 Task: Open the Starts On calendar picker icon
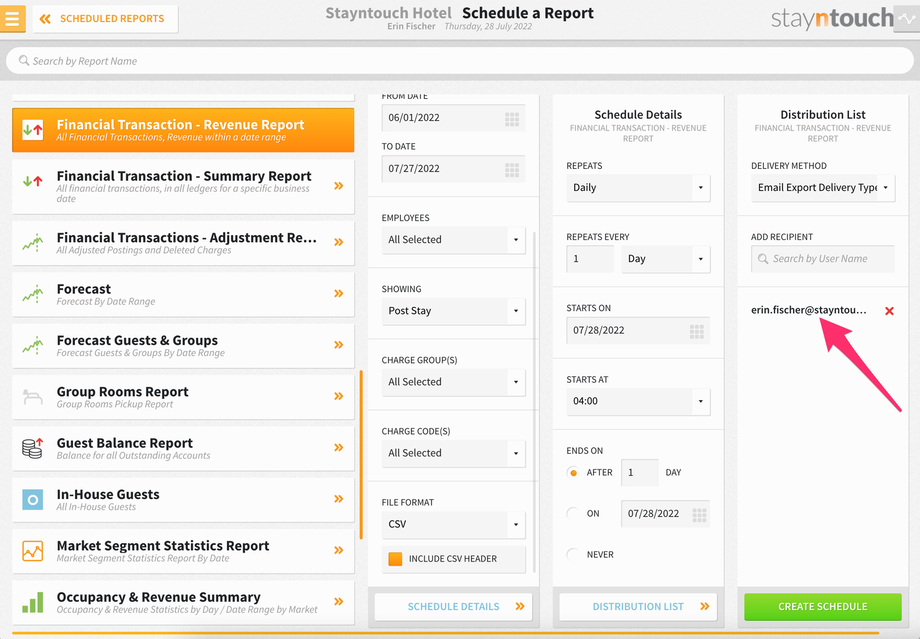click(696, 332)
